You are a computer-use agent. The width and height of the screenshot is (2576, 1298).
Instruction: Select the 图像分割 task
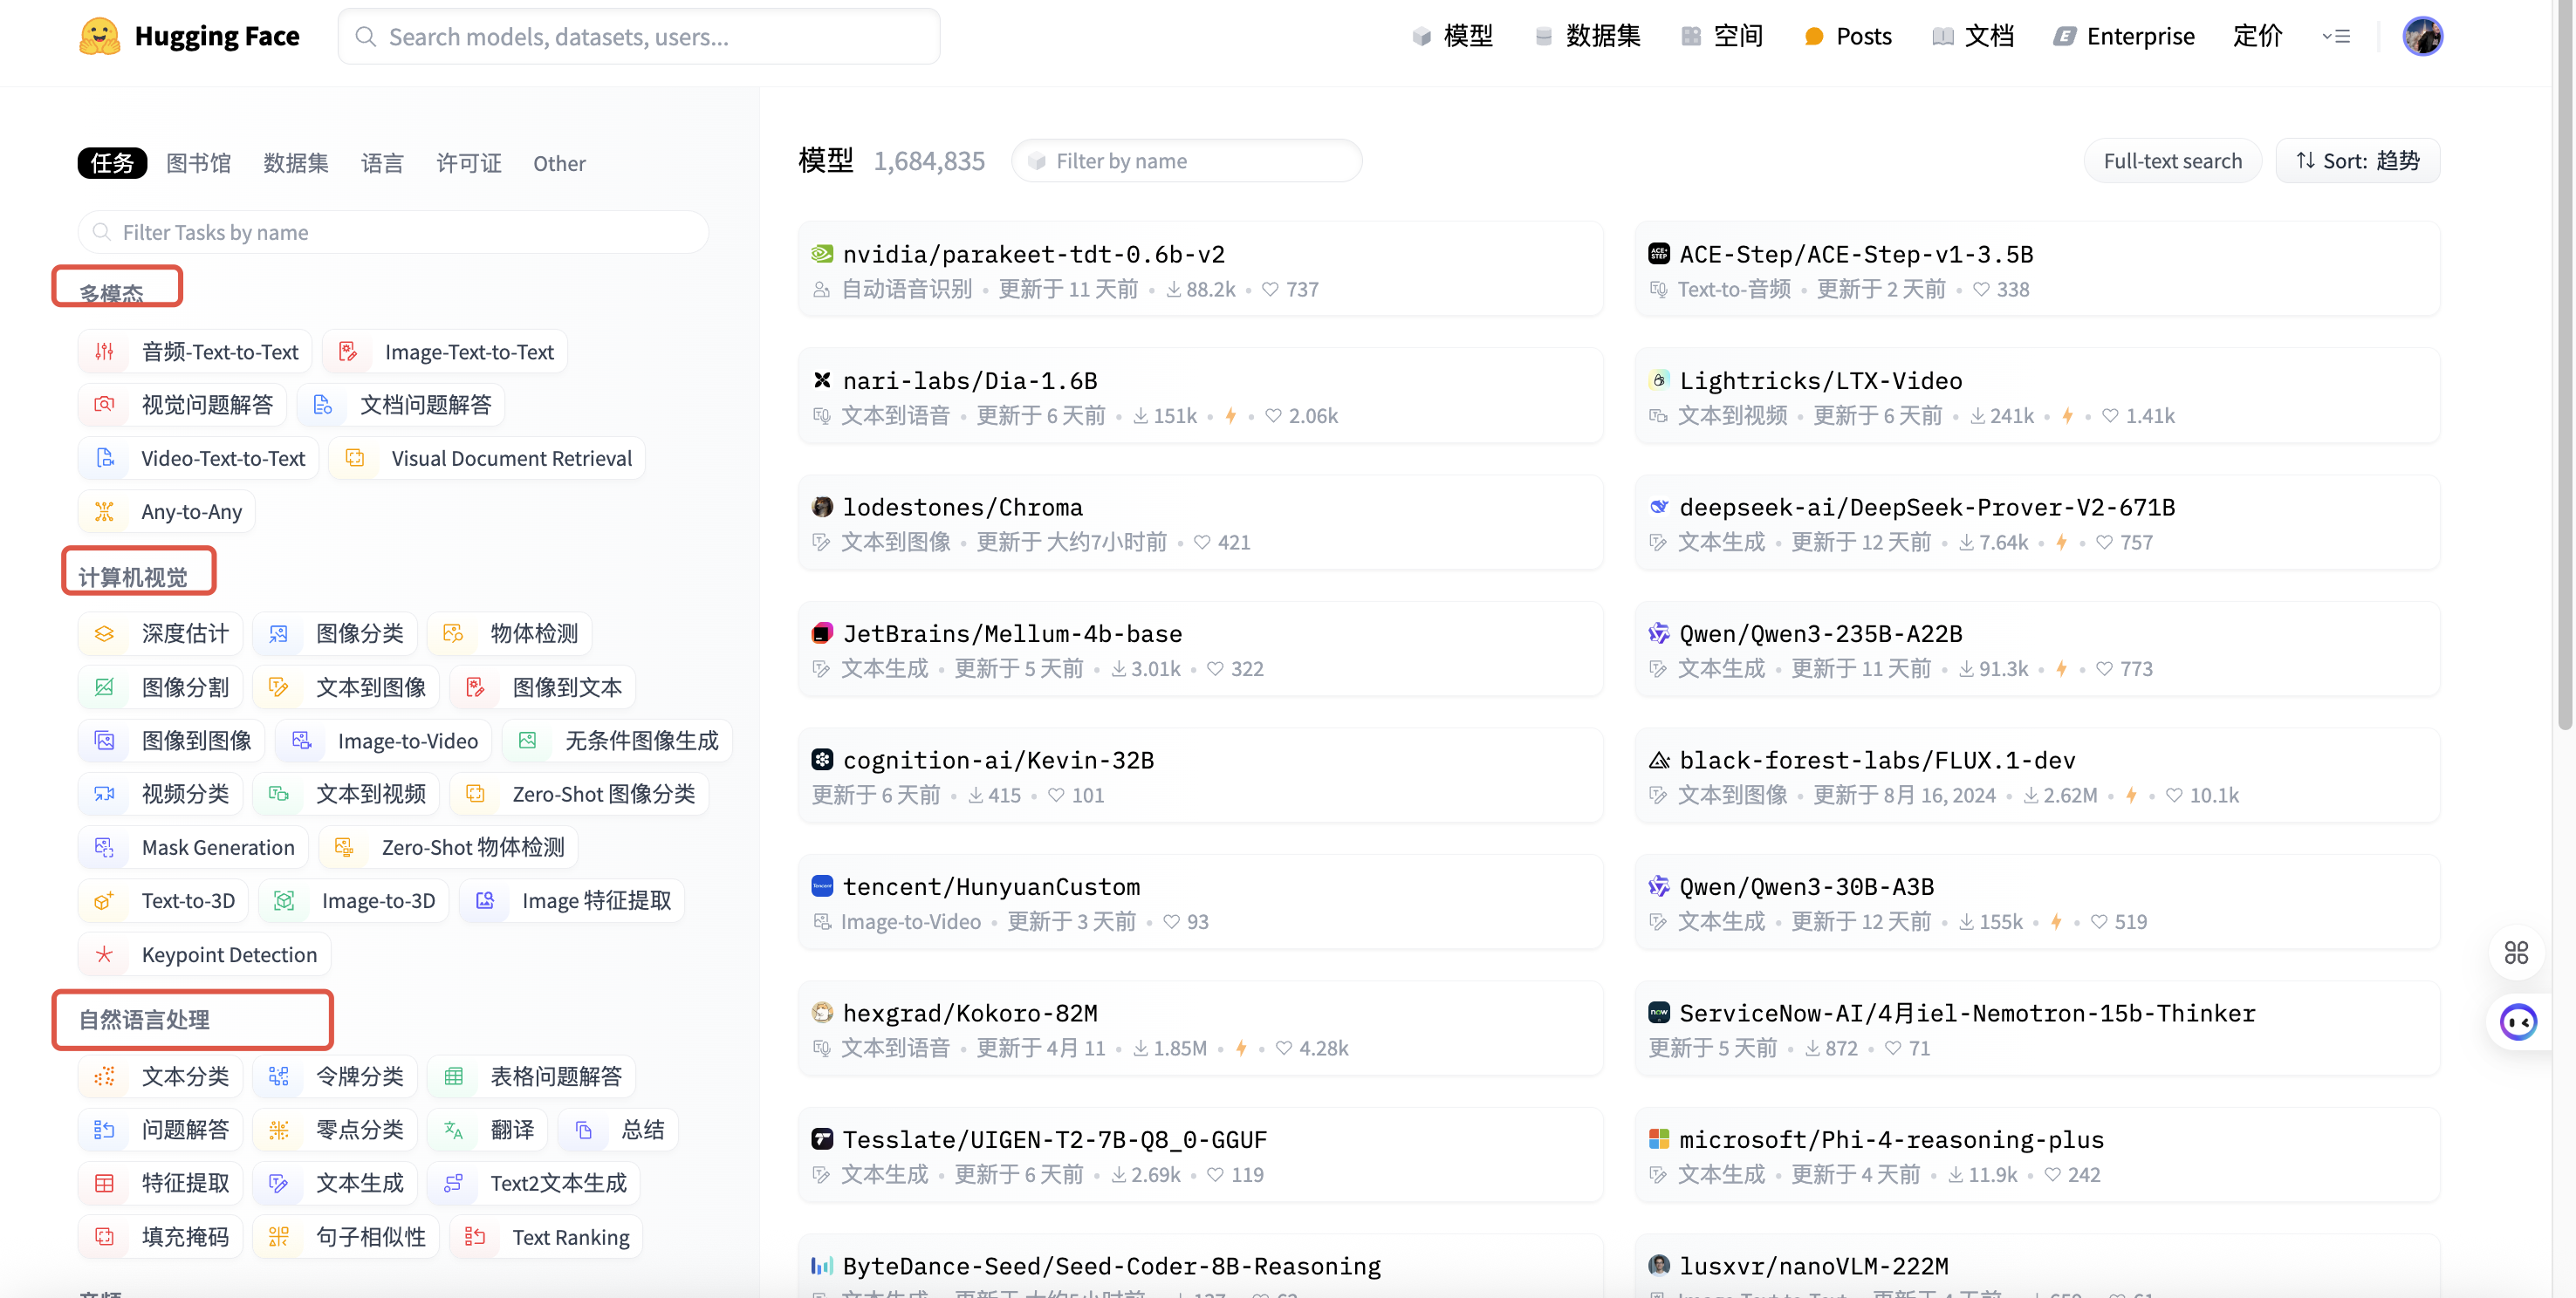click(160, 687)
